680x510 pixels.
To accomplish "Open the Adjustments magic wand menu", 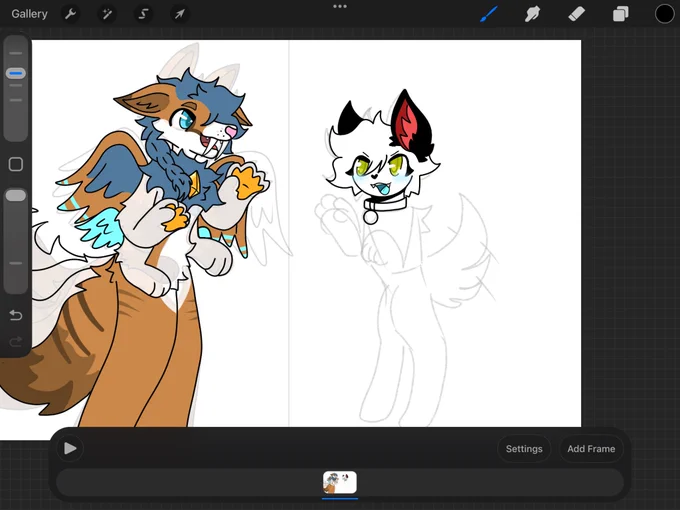I will click(107, 14).
